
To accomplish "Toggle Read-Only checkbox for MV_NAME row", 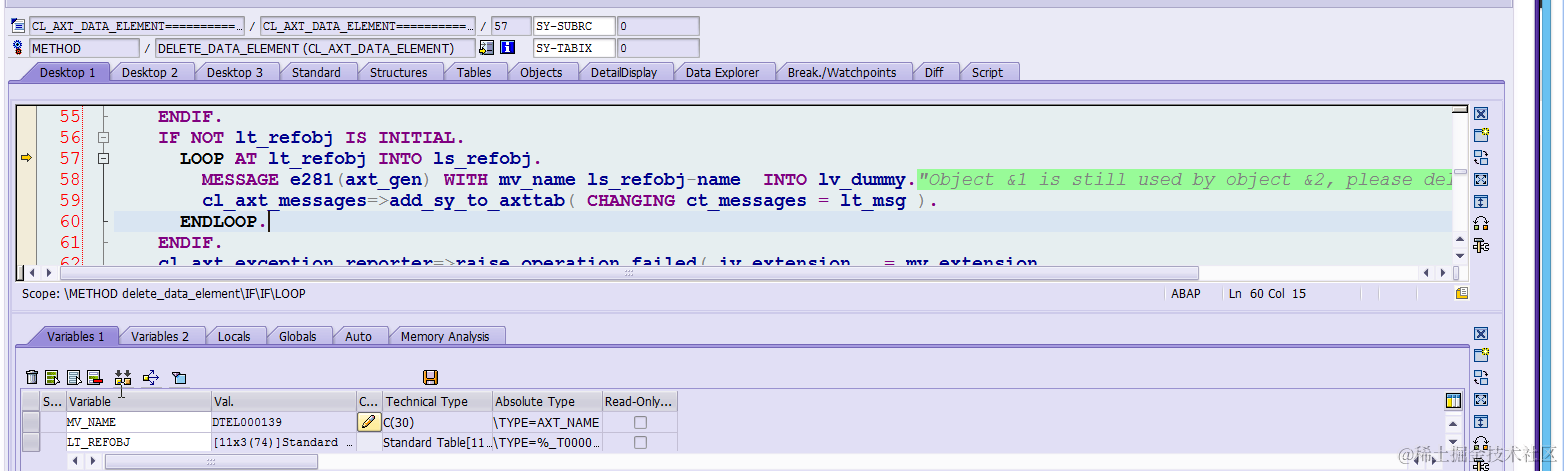I will [x=640, y=422].
